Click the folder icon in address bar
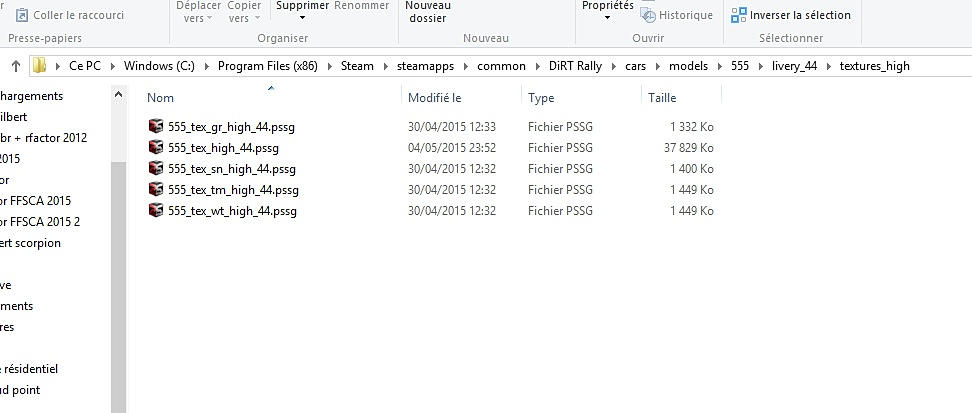The height and width of the screenshot is (413, 972). coord(40,66)
